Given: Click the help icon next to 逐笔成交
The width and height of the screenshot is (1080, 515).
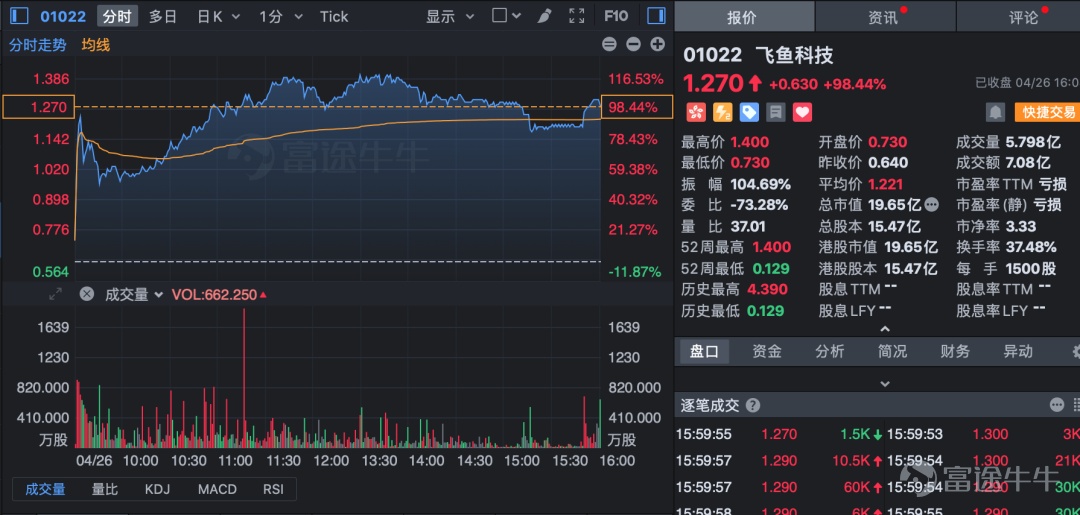Looking at the screenshot, I should click(753, 405).
